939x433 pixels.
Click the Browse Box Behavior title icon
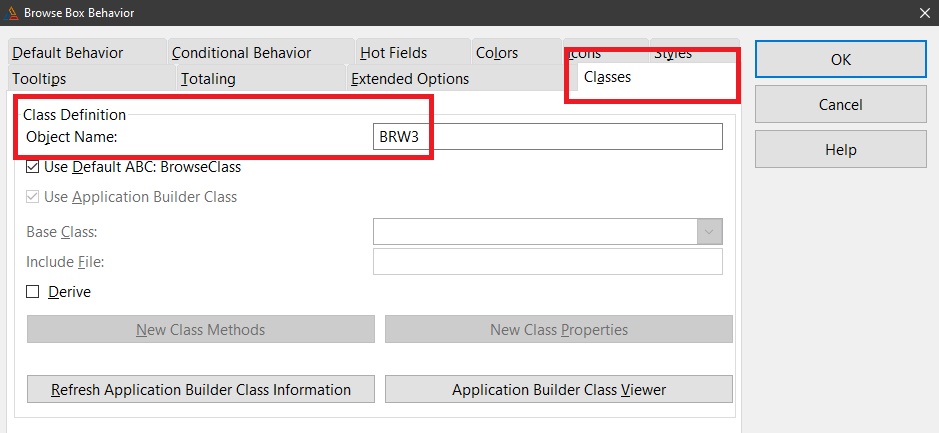(x=12, y=13)
